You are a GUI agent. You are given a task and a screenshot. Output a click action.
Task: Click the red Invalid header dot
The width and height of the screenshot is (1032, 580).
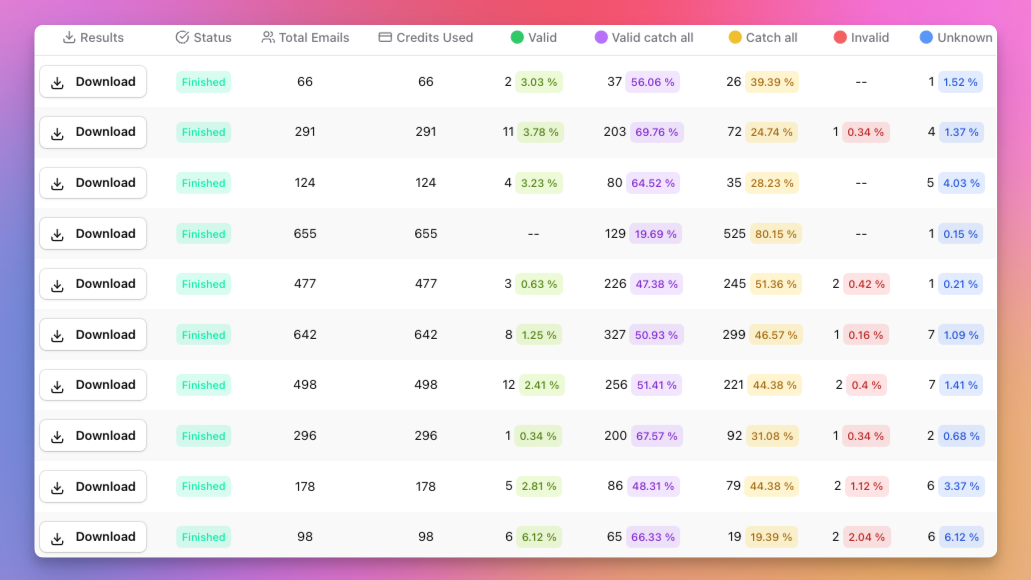[840, 38]
